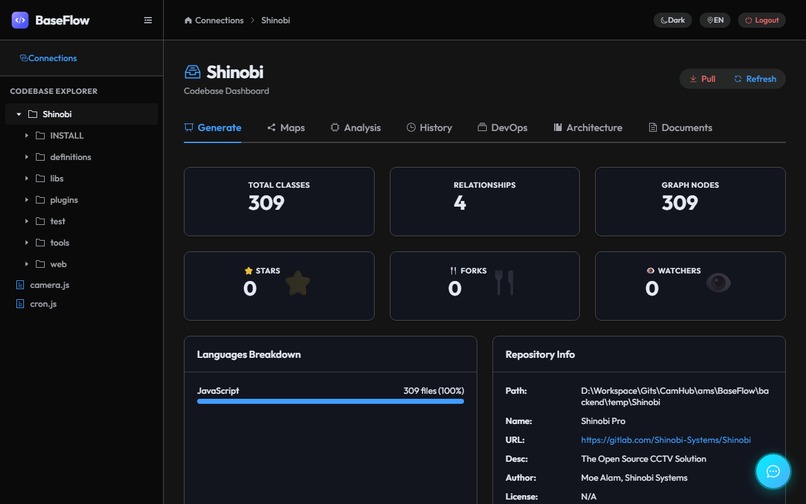Click the libs folder icon
This screenshot has height=504, width=806.
40,178
